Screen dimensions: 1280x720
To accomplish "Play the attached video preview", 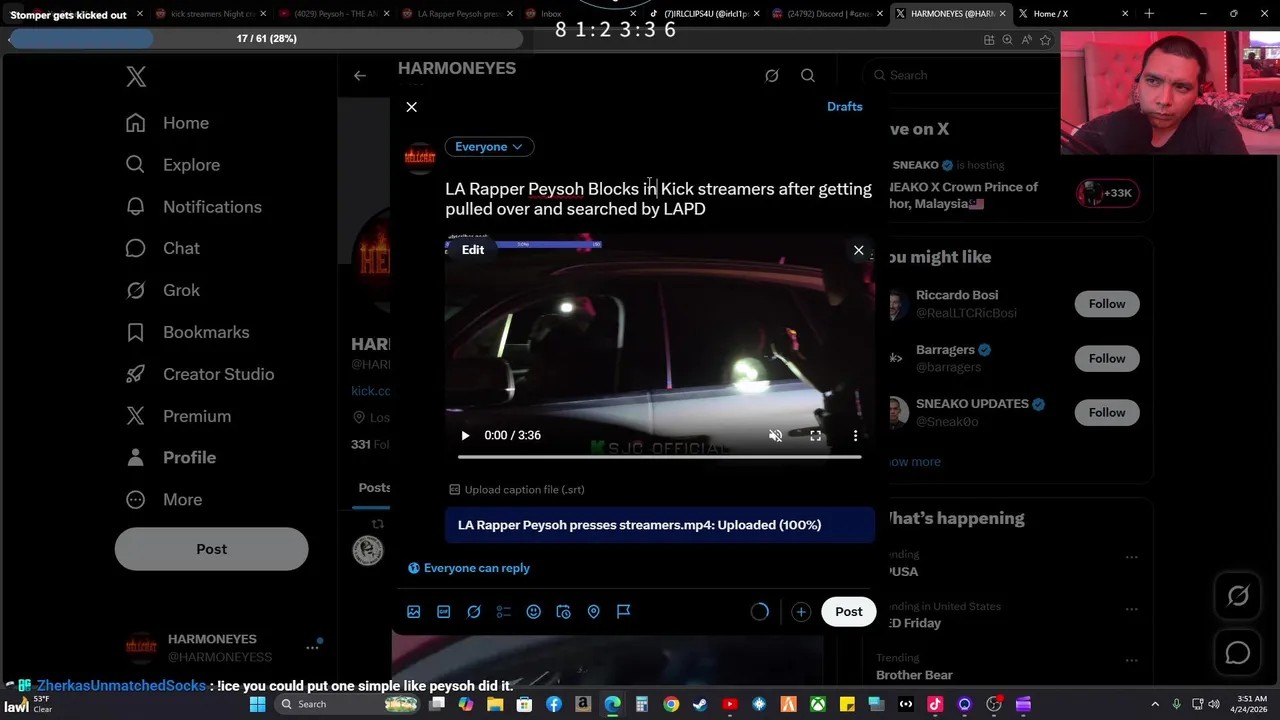I will [465, 435].
